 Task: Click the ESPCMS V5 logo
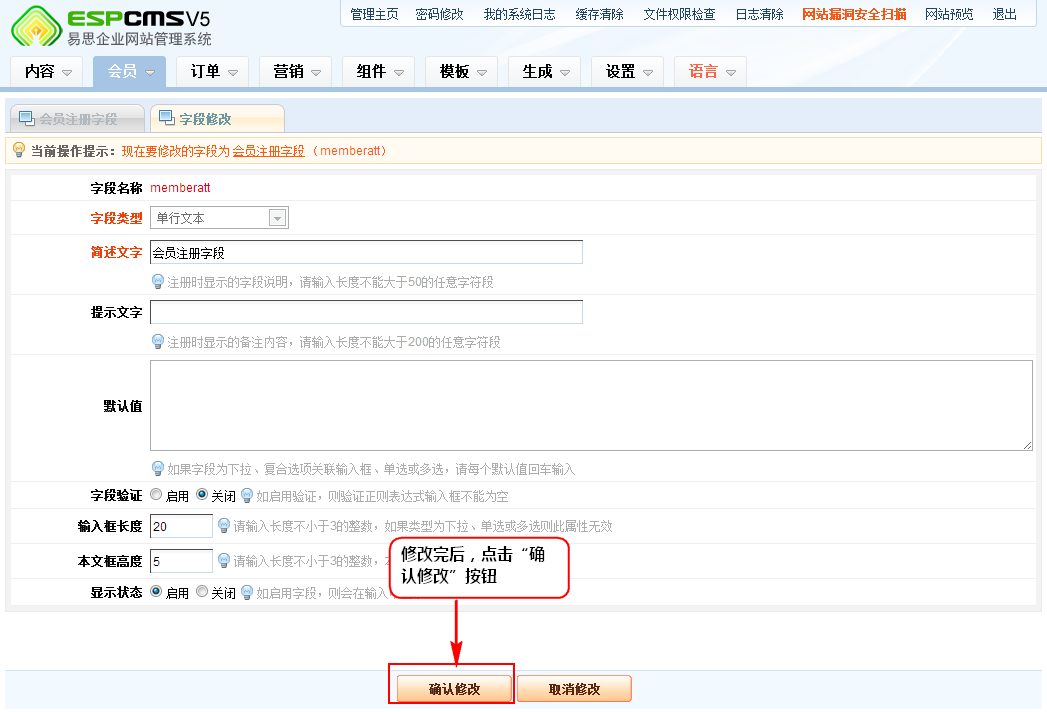coord(110,27)
